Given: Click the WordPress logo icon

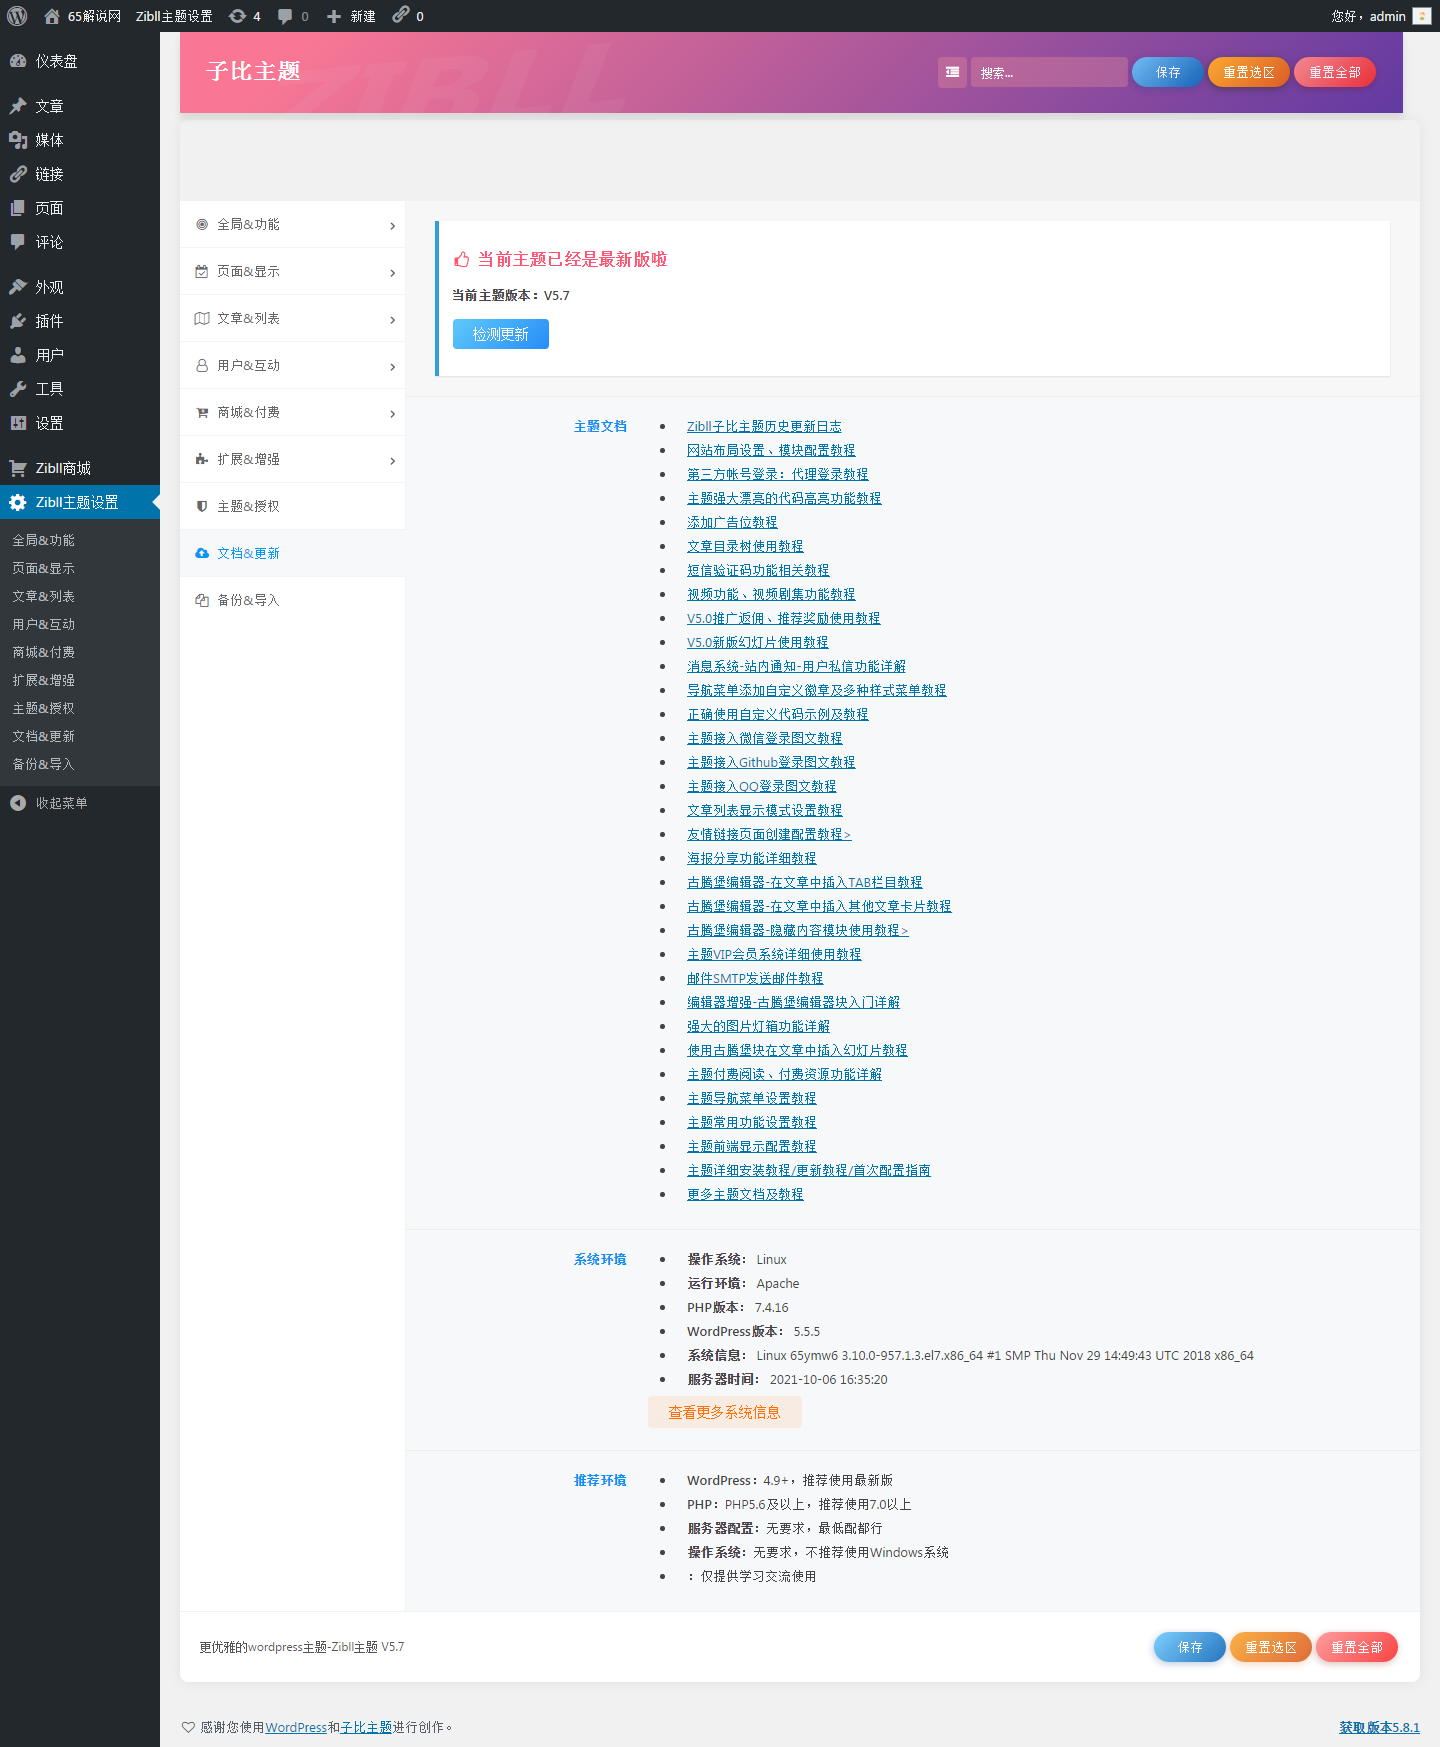Looking at the screenshot, I should (17, 16).
